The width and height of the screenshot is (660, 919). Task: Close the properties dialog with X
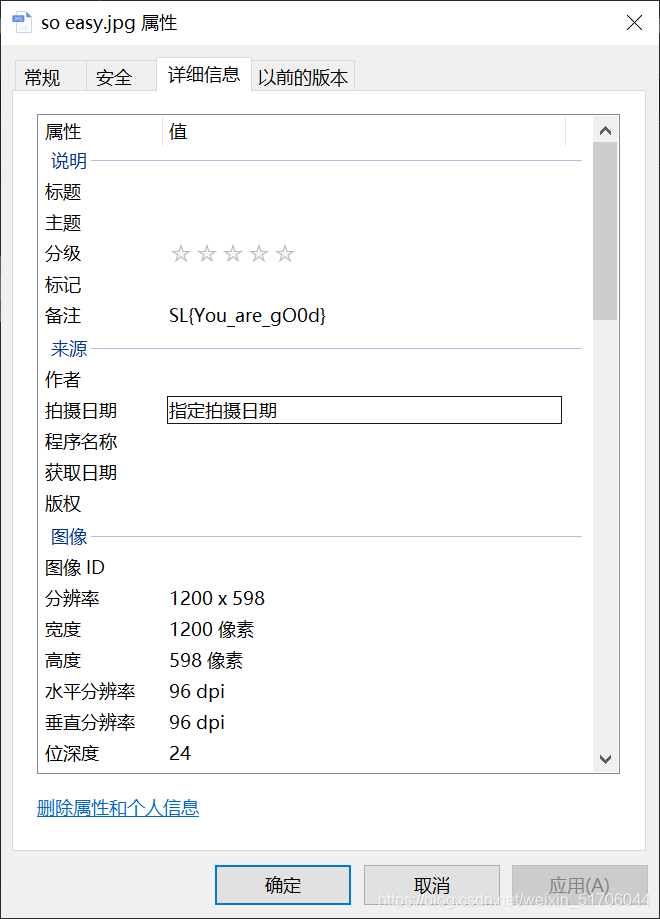click(x=634, y=23)
